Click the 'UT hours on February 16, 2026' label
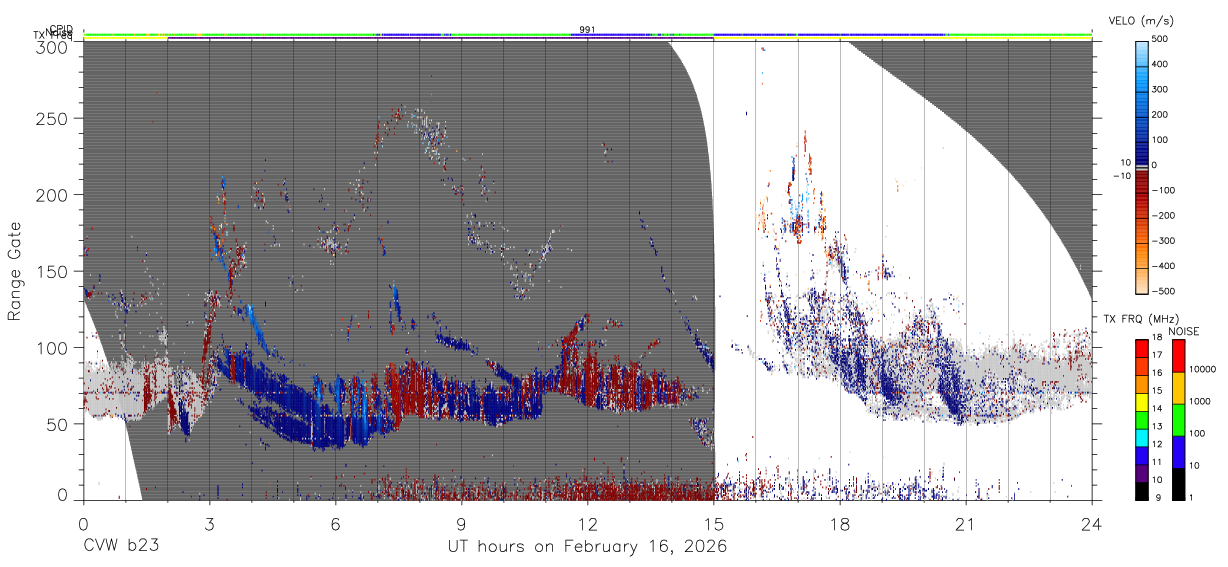1228x567 pixels. coord(587,547)
